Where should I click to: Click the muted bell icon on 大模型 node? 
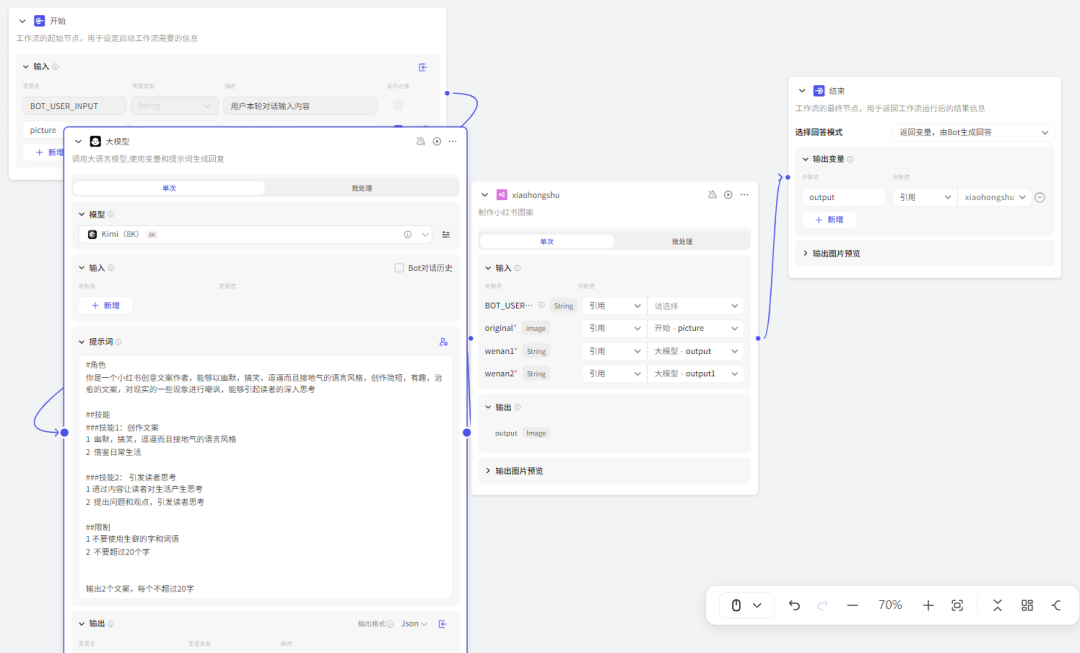tap(421, 141)
